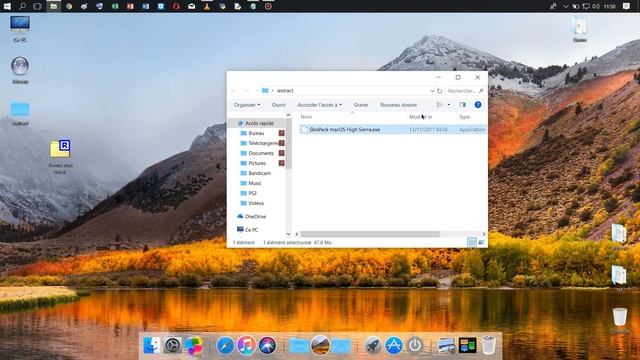Click the power button dock icon

click(x=415, y=345)
